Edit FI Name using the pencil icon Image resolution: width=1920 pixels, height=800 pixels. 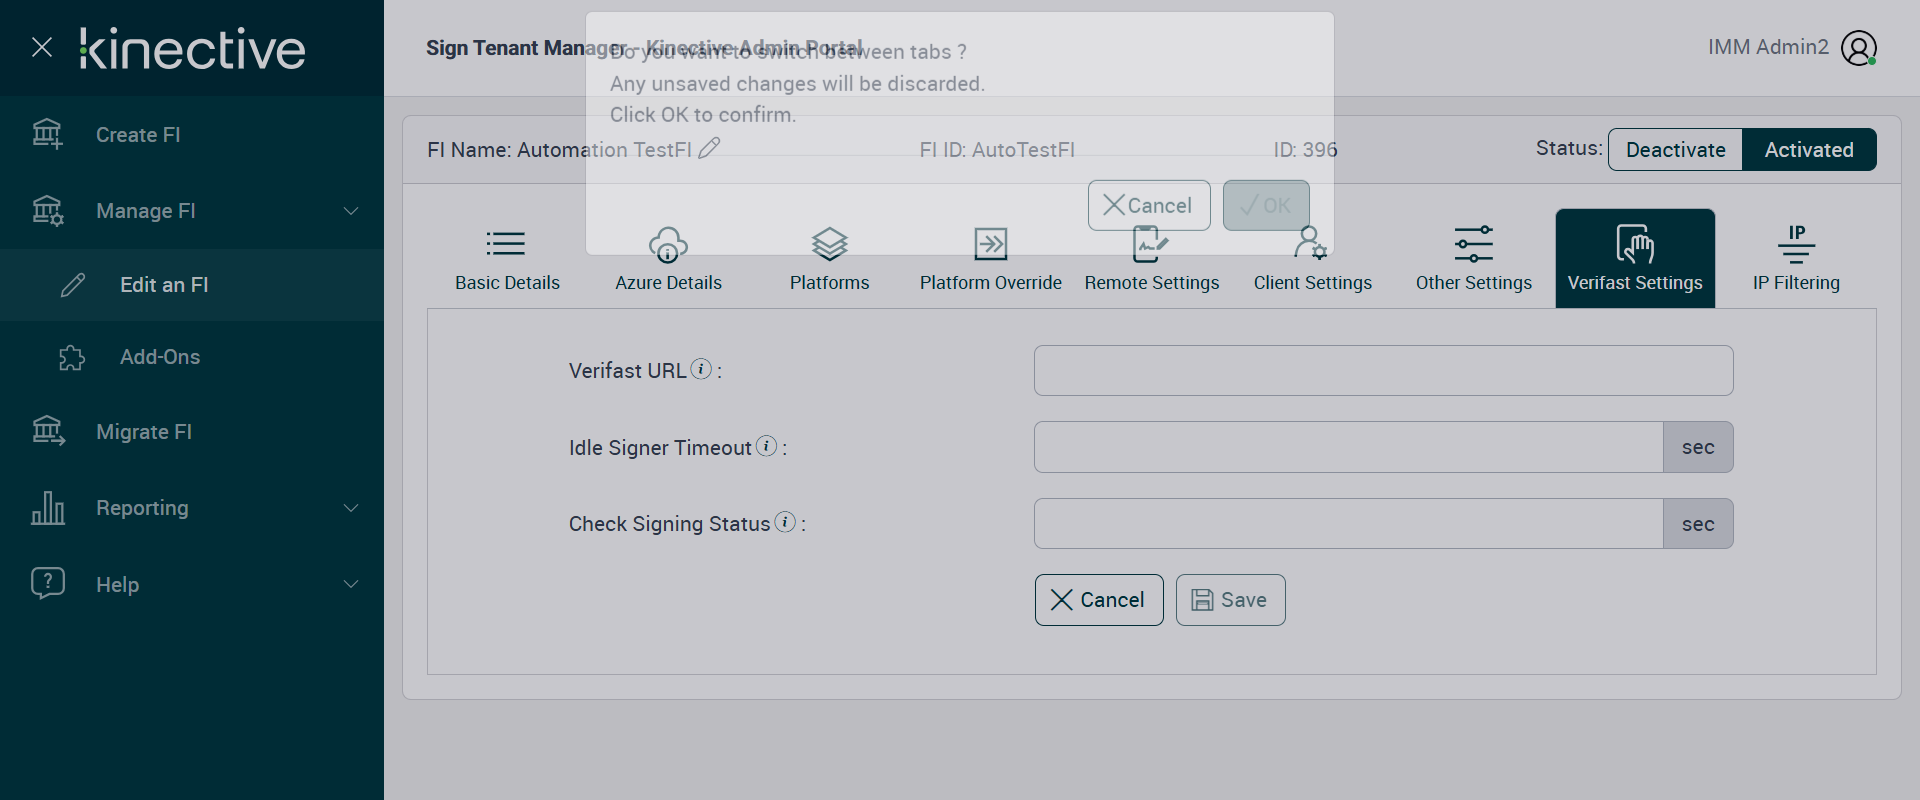tap(709, 148)
